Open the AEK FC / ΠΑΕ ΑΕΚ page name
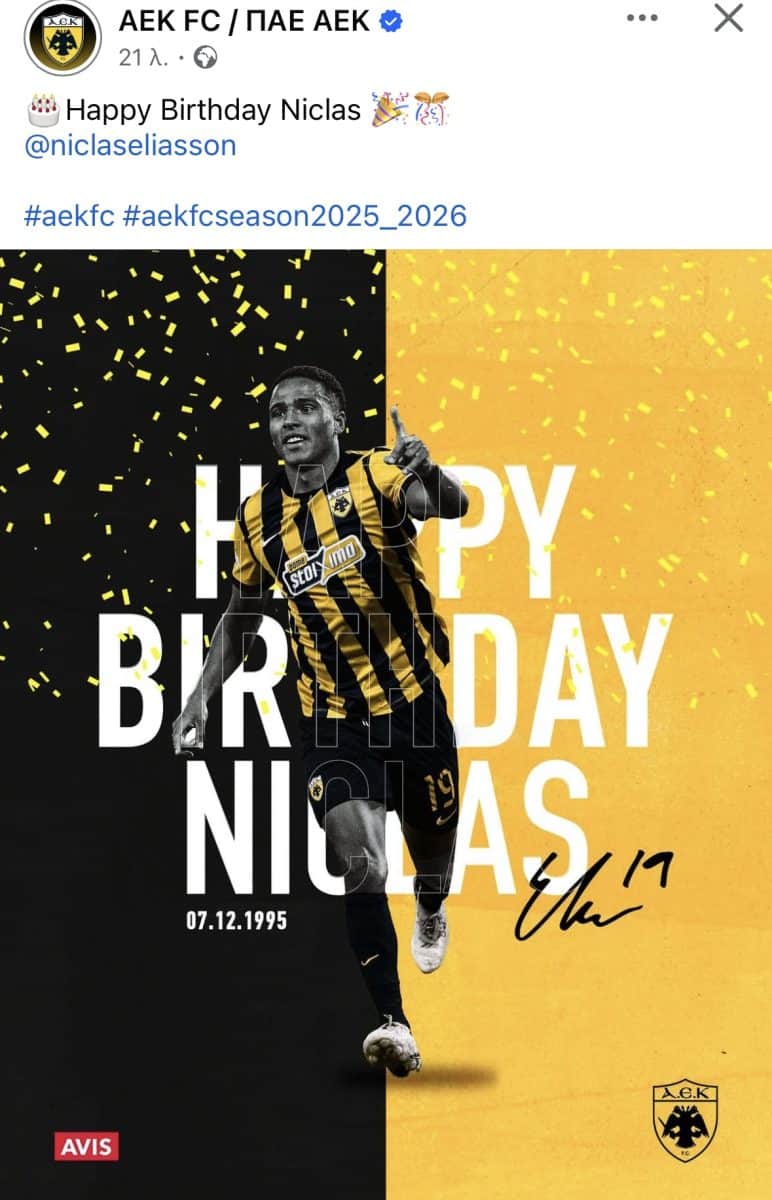The width and height of the screenshot is (772, 1200). [247, 21]
